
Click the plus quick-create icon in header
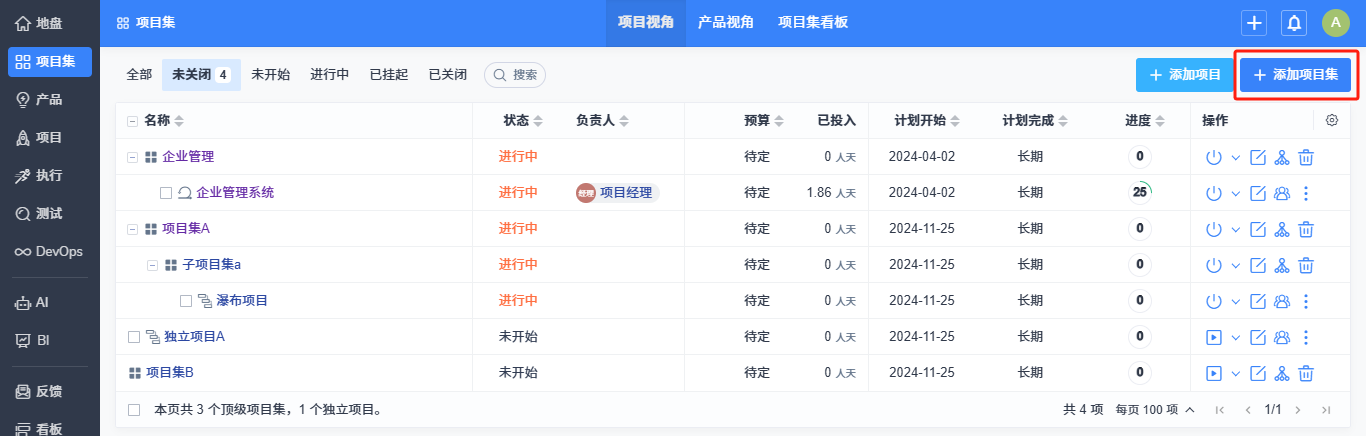coord(1254,22)
